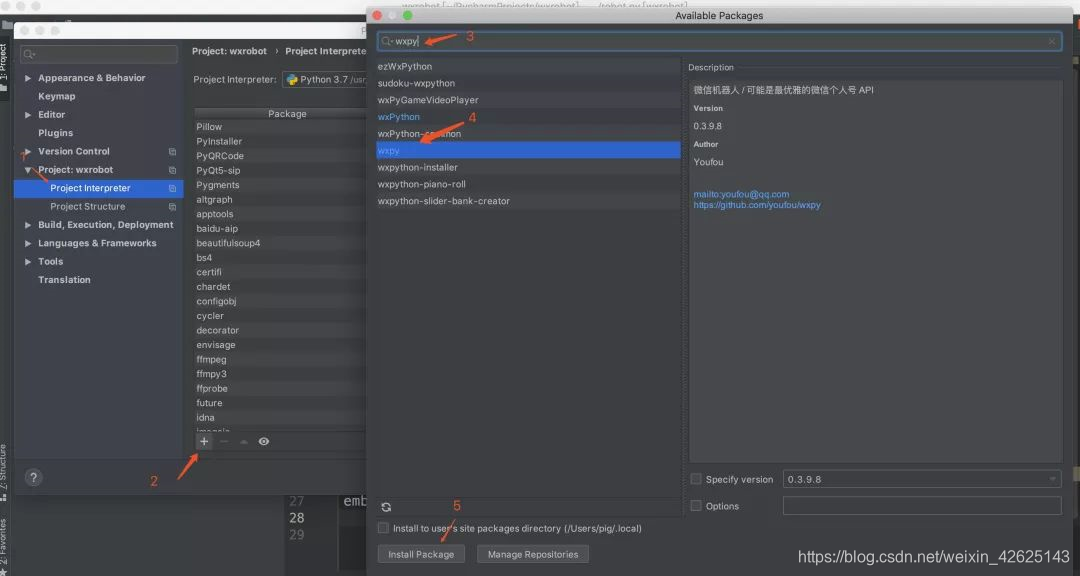Viewport: 1080px width, 576px height.
Task: Select decorator in installed packages
Action: click(280, 330)
